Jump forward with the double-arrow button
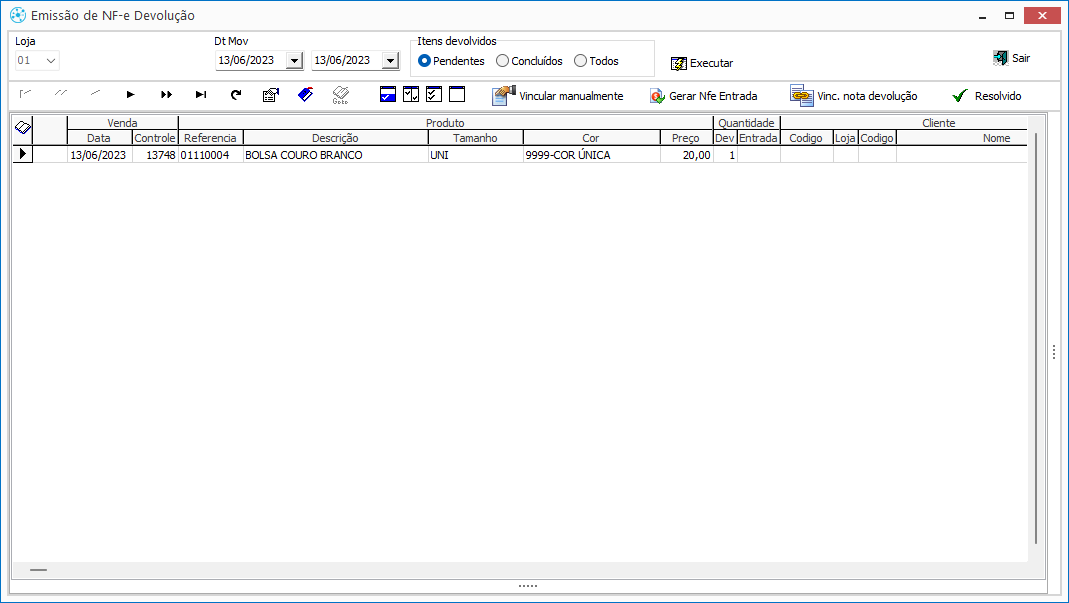The image size is (1069, 603). point(166,95)
